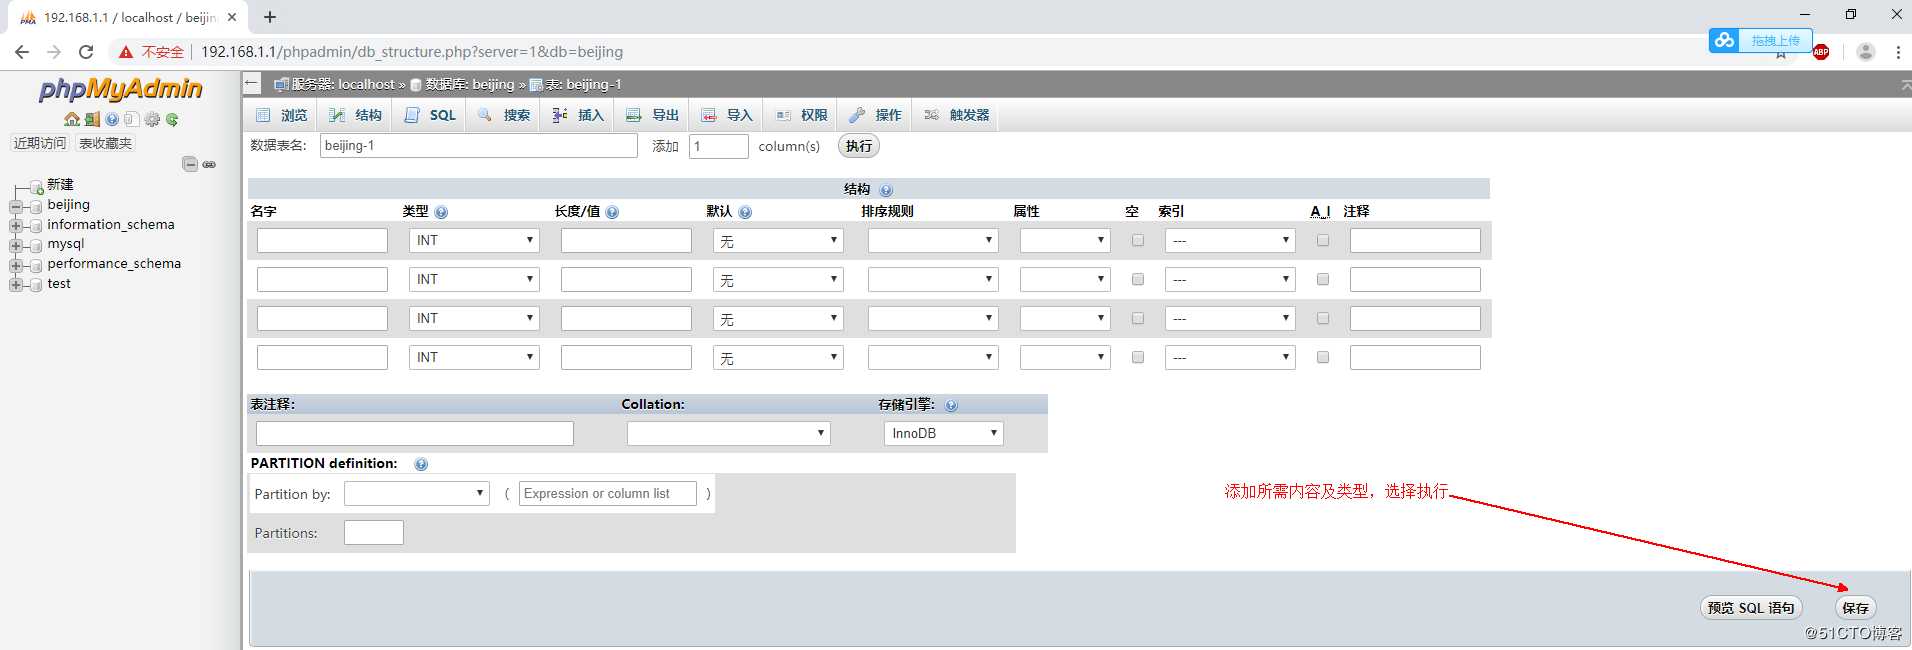Tick 空 checkbox in fourth column row
This screenshot has height=650, width=1912.
pos(1137,357)
